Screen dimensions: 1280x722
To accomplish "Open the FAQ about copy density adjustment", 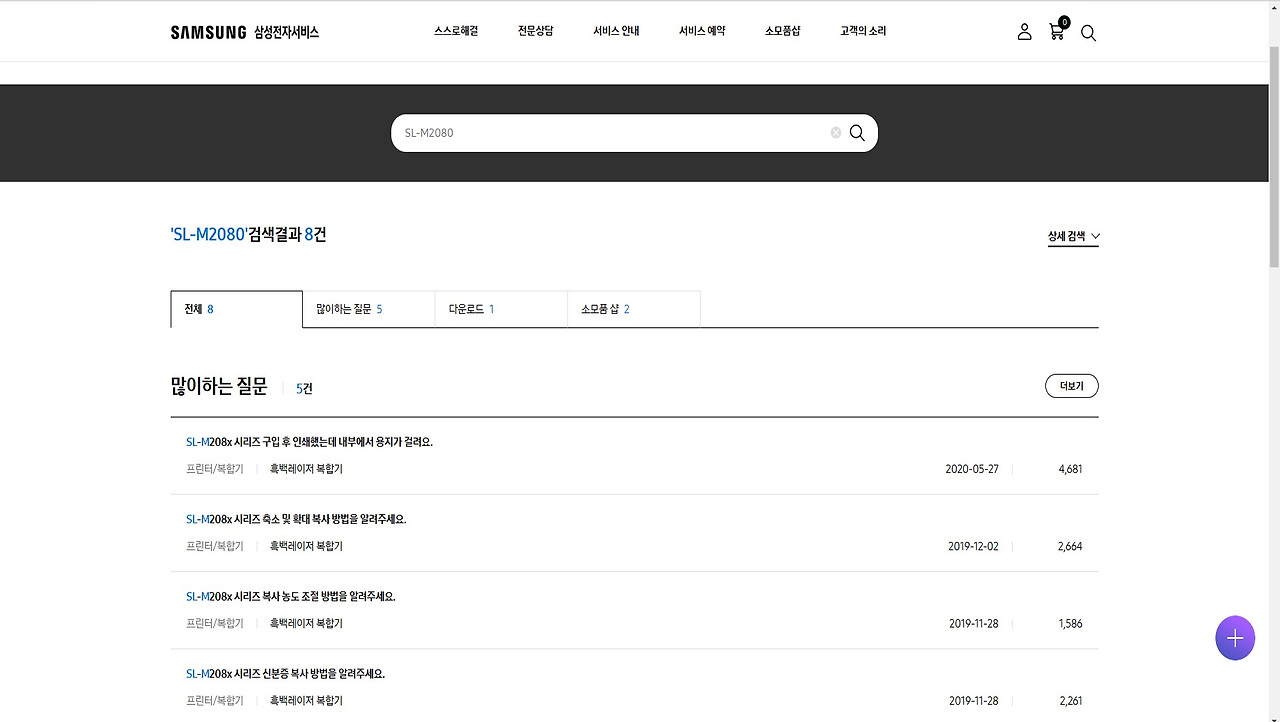I will pos(291,596).
